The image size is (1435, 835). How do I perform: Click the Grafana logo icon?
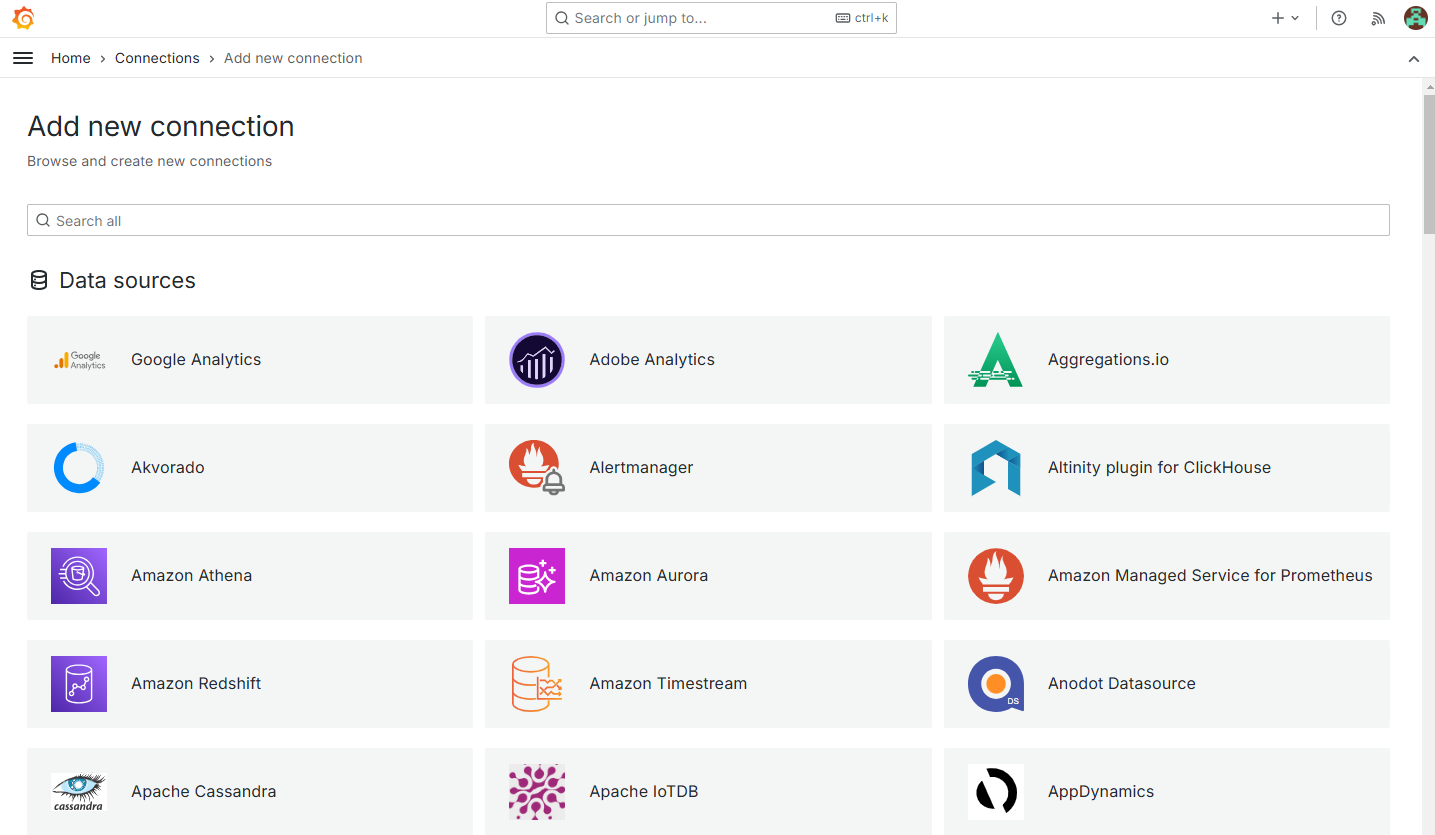[x=23, y=18]
